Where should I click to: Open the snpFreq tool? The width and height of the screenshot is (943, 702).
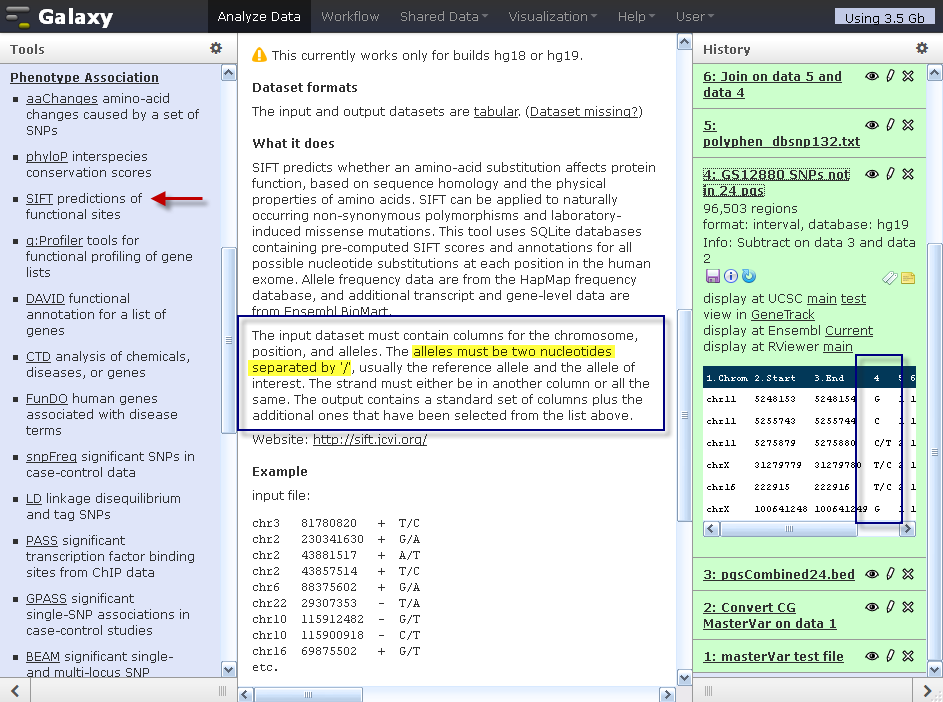pos(51,457)
